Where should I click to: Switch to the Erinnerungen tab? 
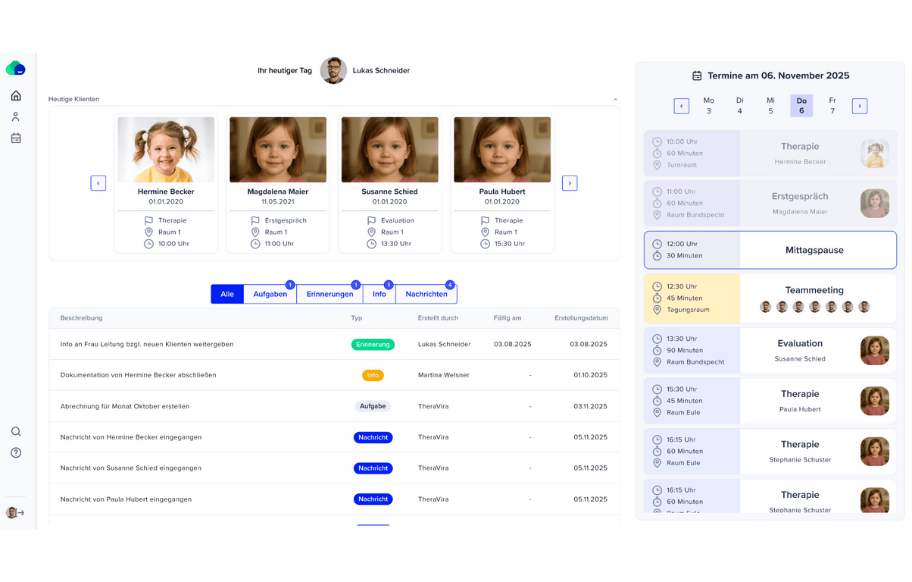tap(329, 294)
